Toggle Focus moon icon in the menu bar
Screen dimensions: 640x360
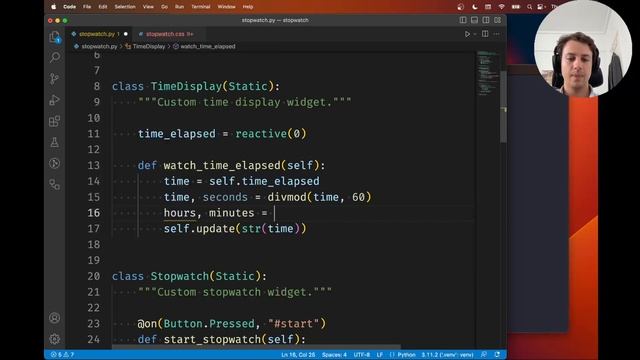coord(474,7)
